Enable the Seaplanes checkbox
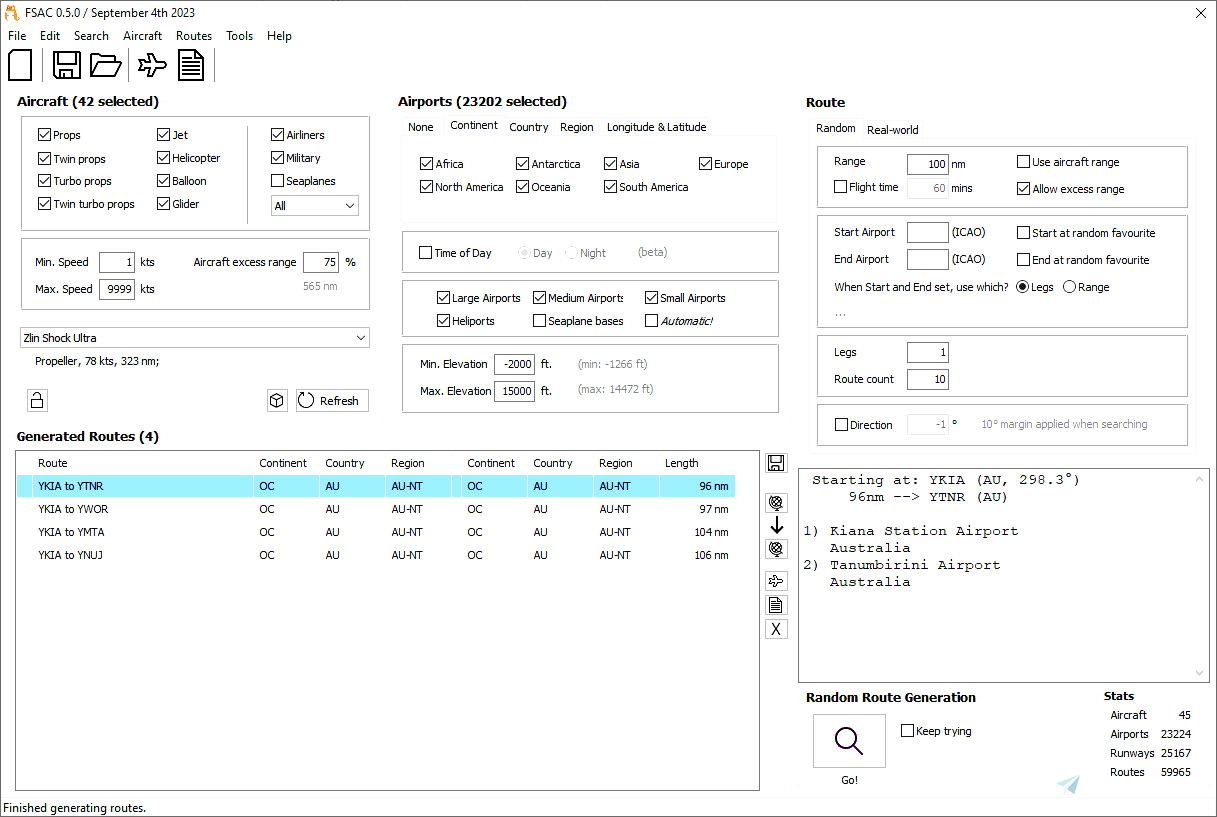 tap(278, 181)
